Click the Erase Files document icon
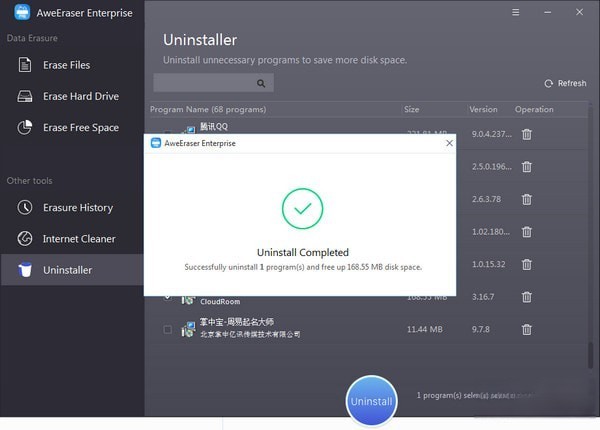Viewport: 600px width, 430px height. click(x=25, y=65)
